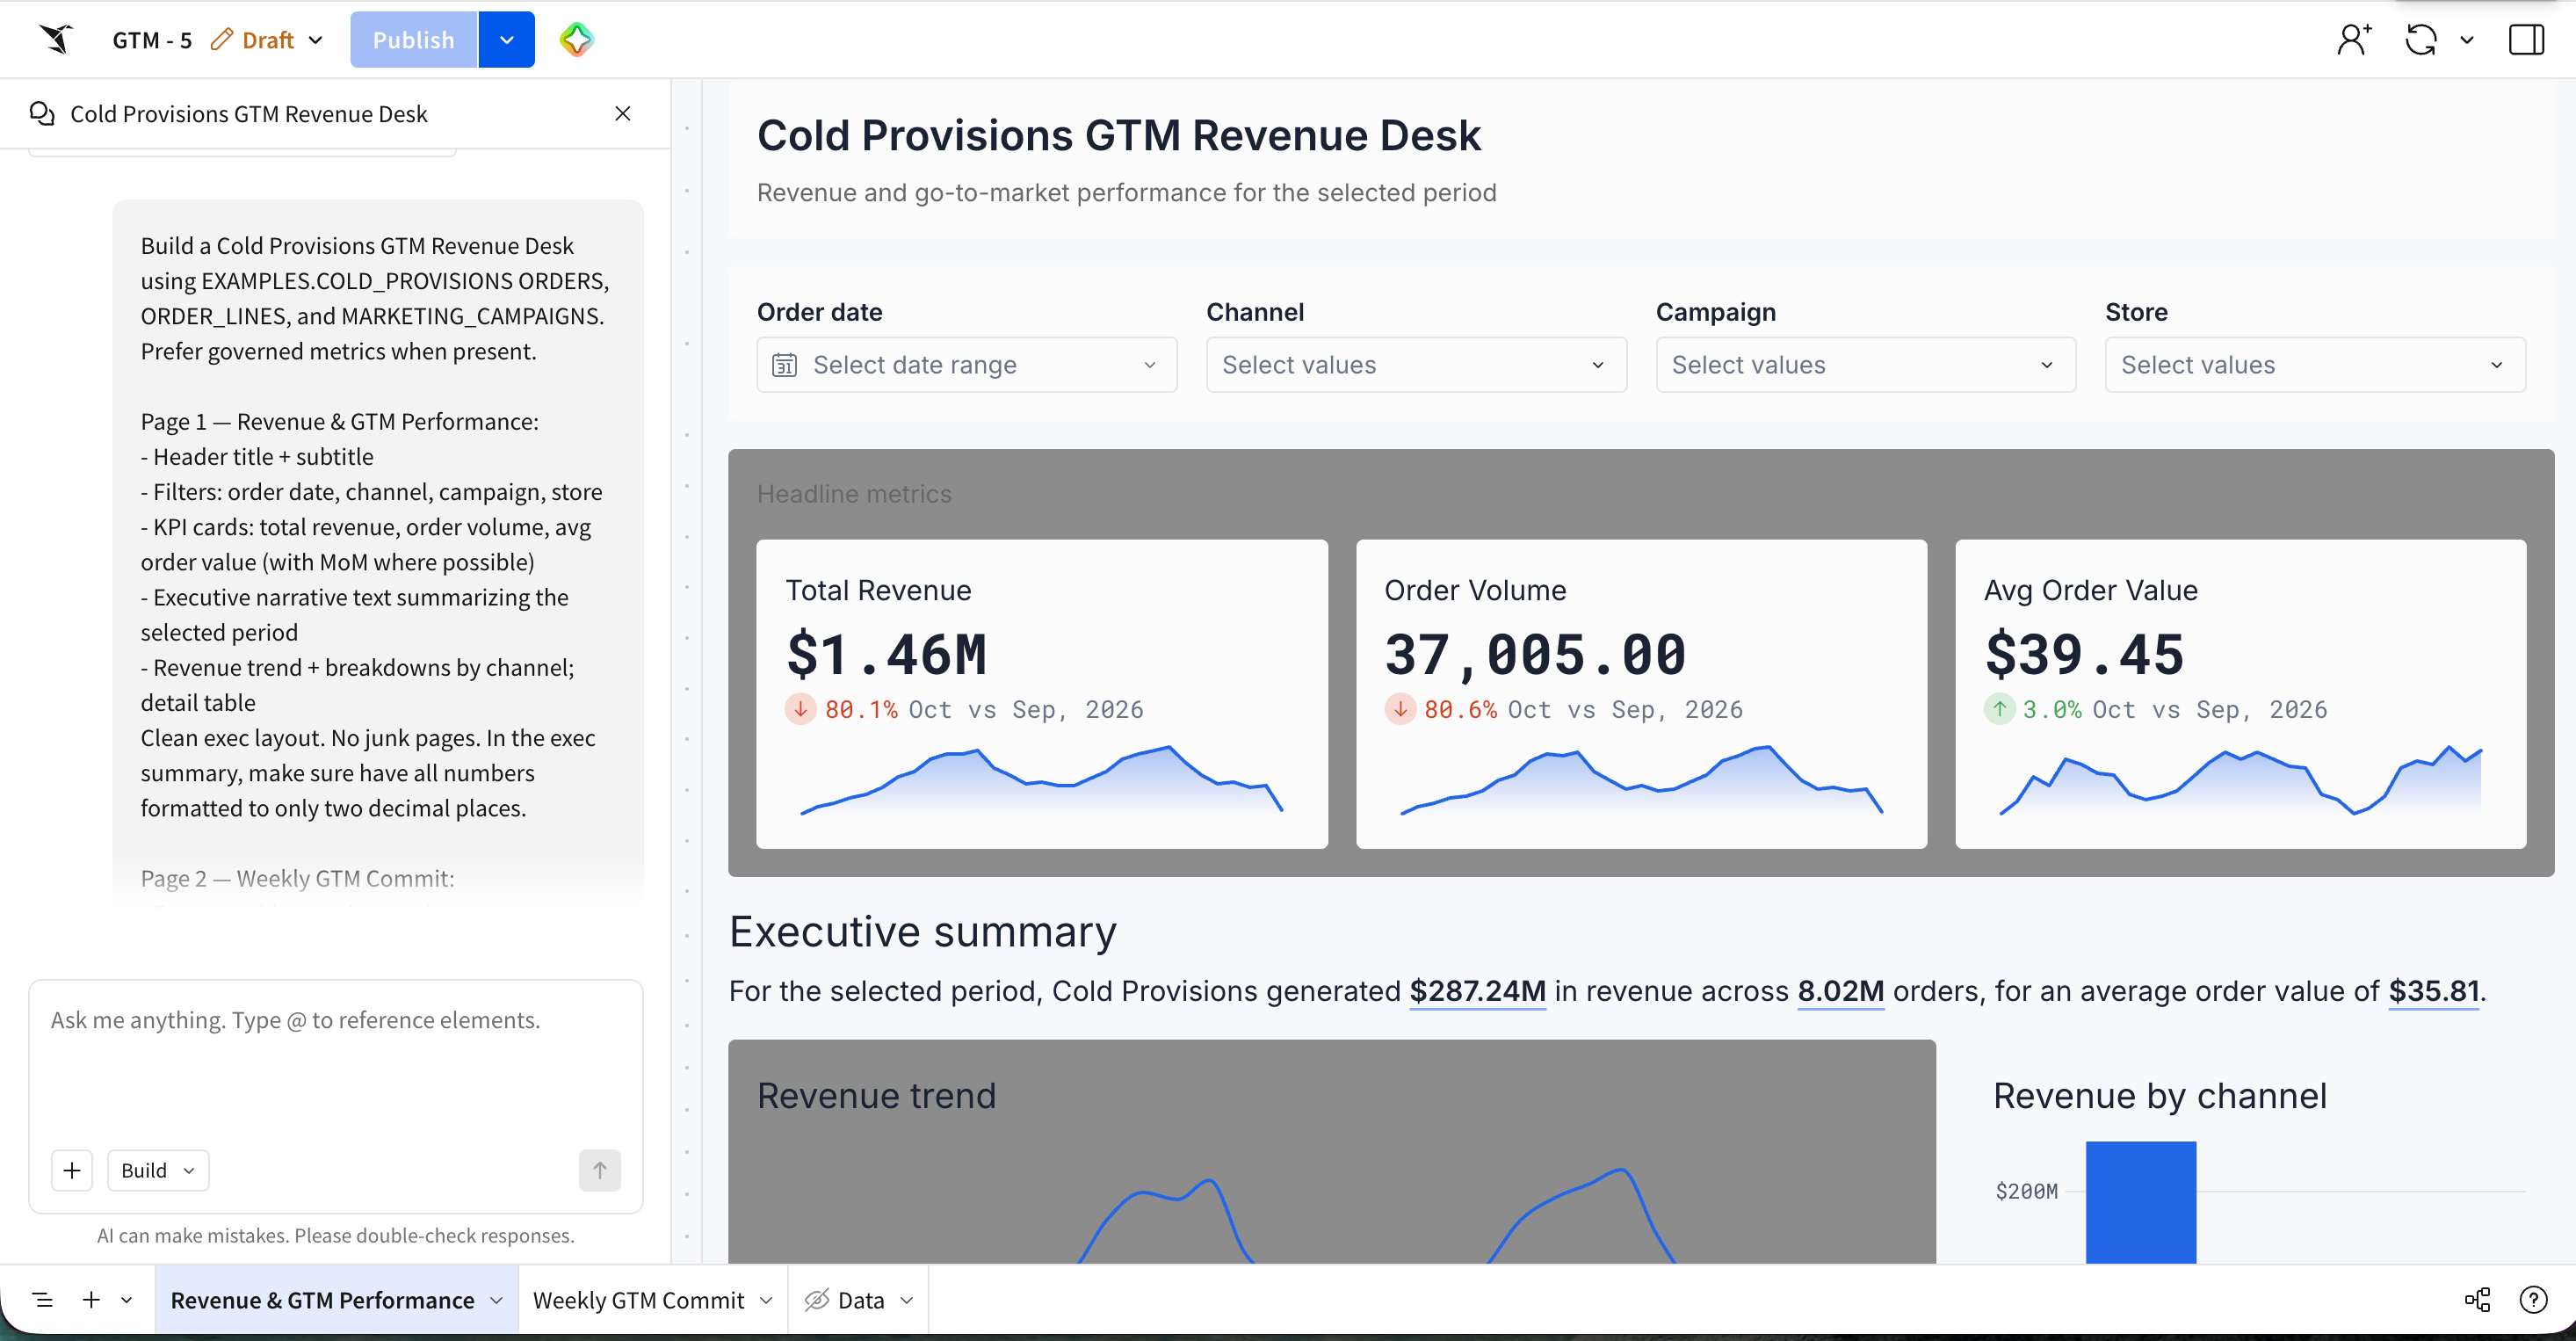The height and width of the screenshot is (1341, 2576).
Task: Click the colorful AI assistant icon
Action: (x=577, y=40)
